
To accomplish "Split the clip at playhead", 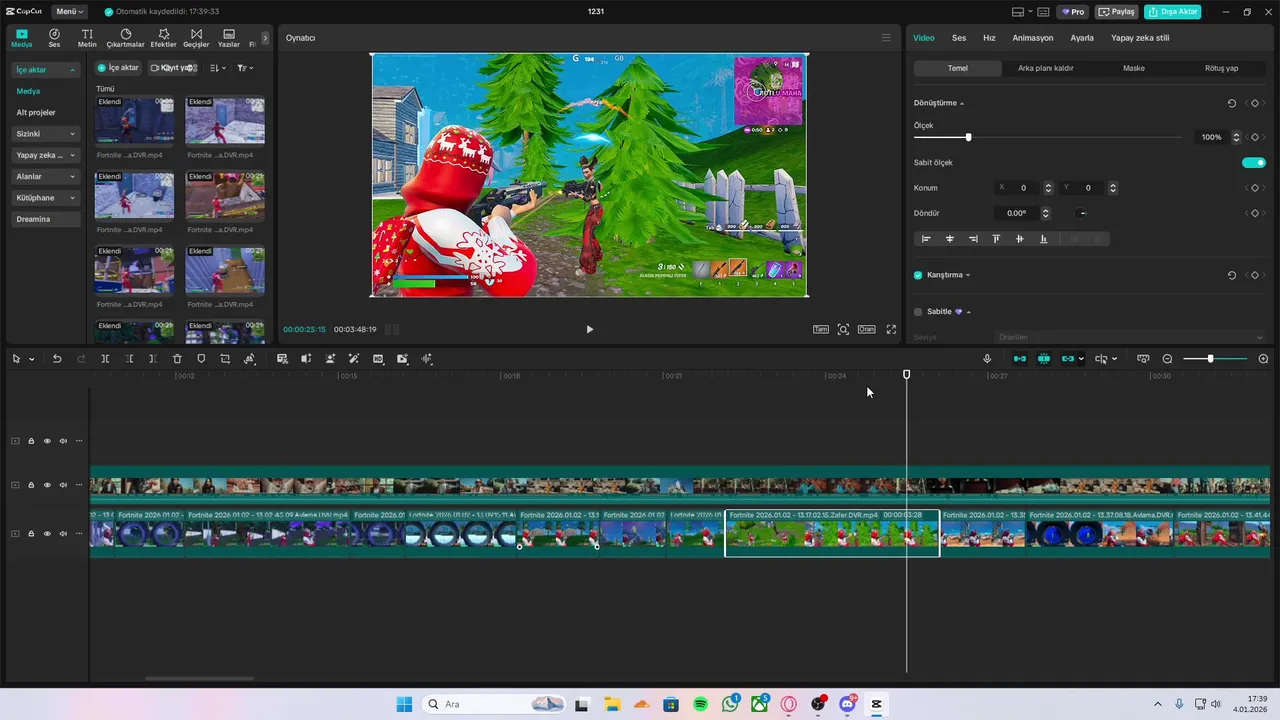I will click(105, 359).
